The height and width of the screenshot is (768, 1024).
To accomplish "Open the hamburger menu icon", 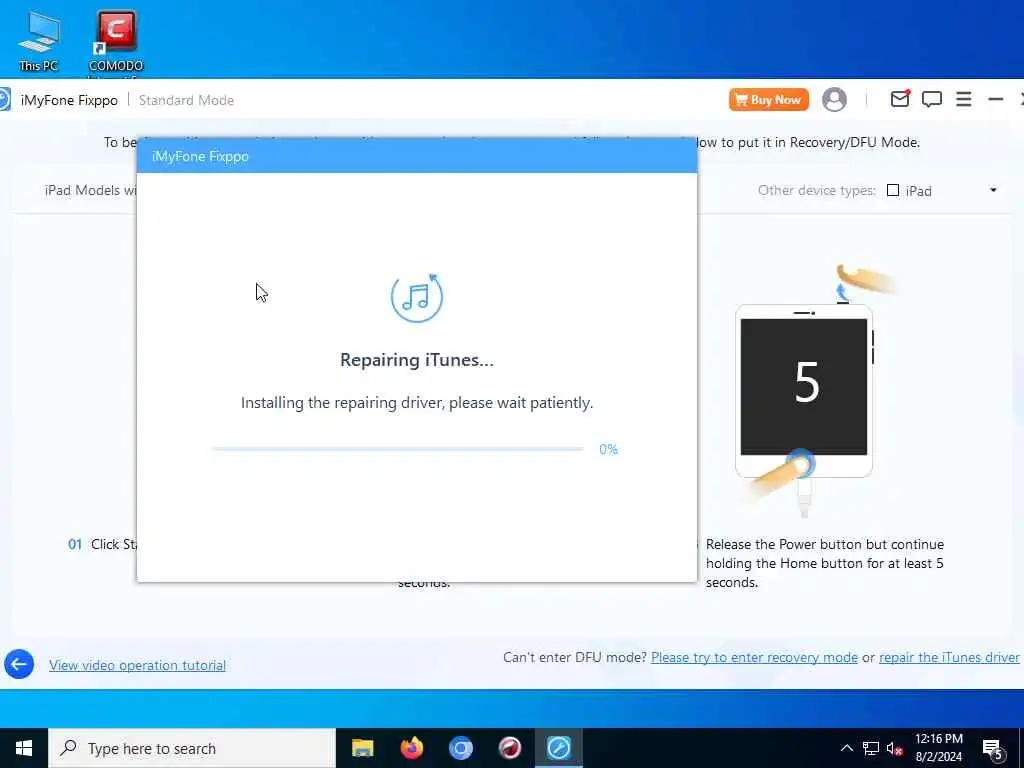I will [x=963, y=99].
